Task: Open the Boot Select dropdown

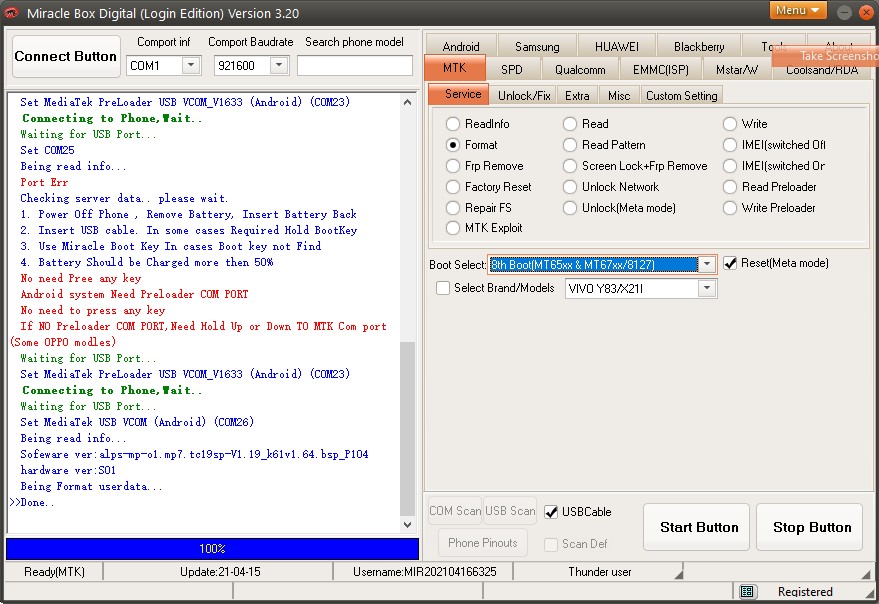Action: coord(707,264)
